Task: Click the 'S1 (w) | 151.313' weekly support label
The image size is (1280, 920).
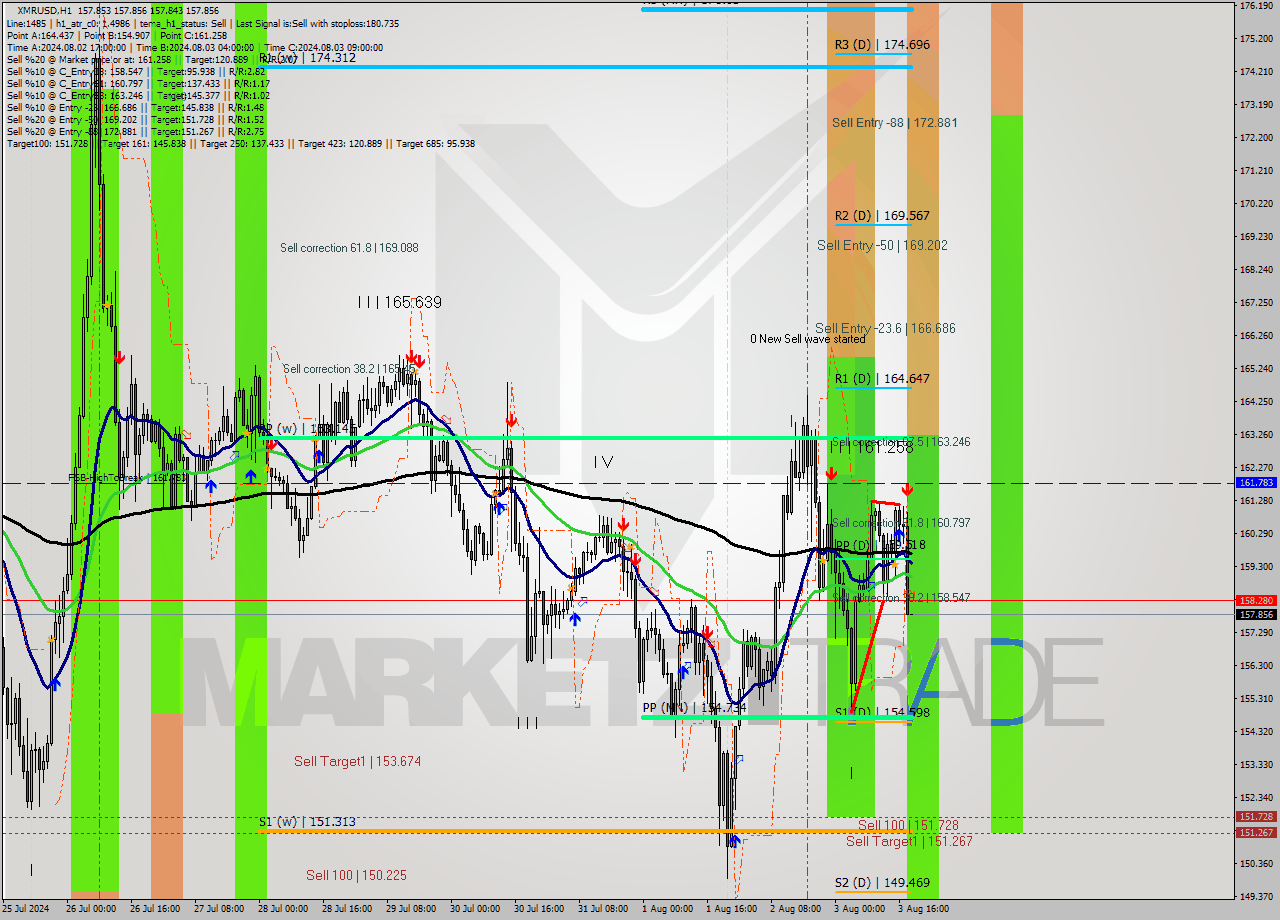Action: coord(307,822)
